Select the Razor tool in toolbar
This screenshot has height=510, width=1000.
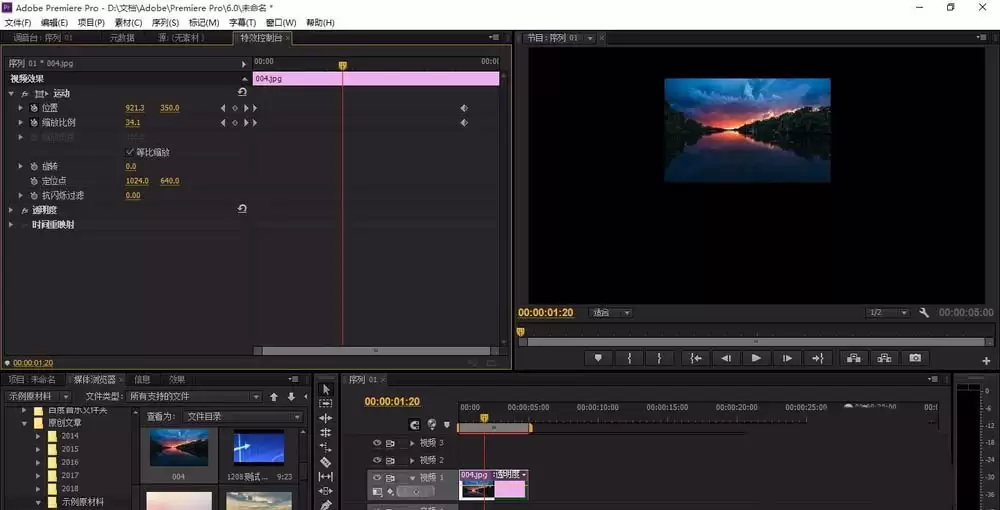click(325, 462)
